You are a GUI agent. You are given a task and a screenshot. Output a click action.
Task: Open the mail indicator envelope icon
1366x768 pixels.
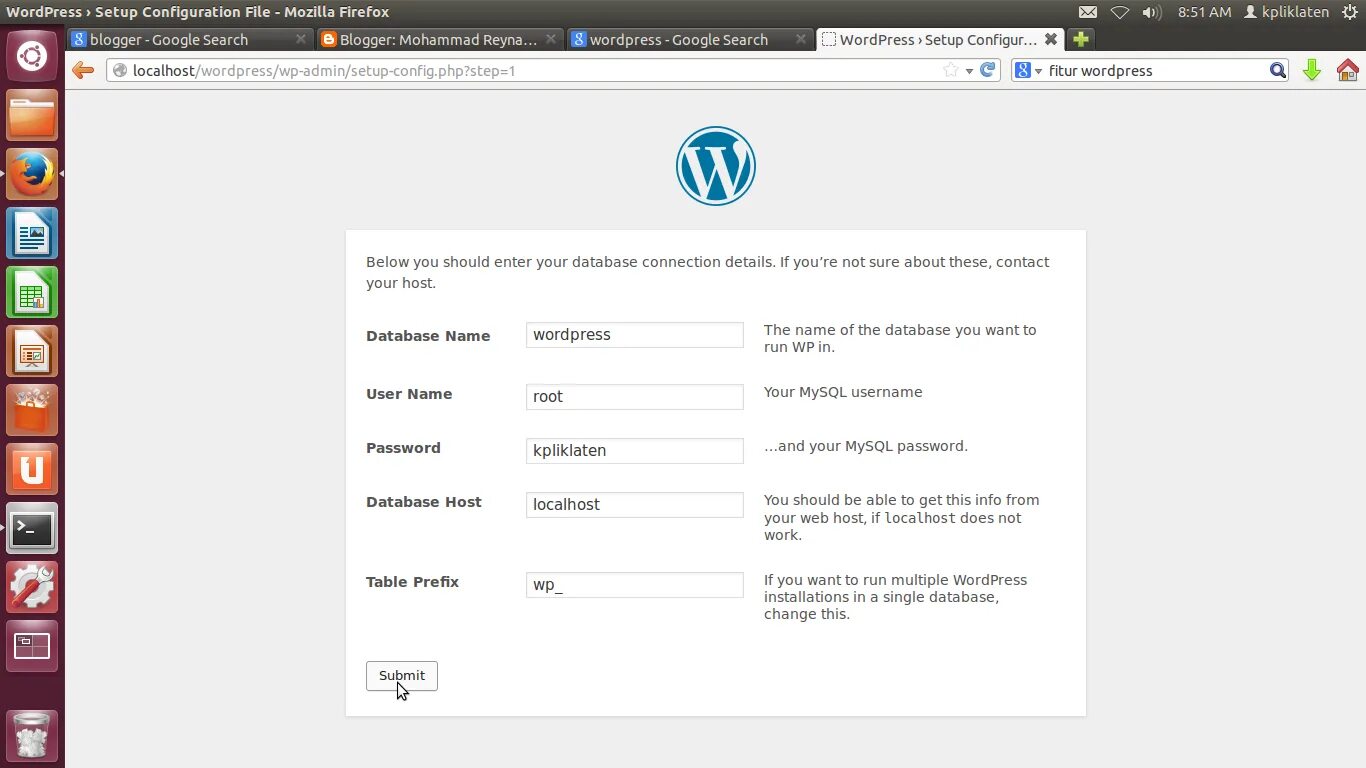pos(1088,12)
